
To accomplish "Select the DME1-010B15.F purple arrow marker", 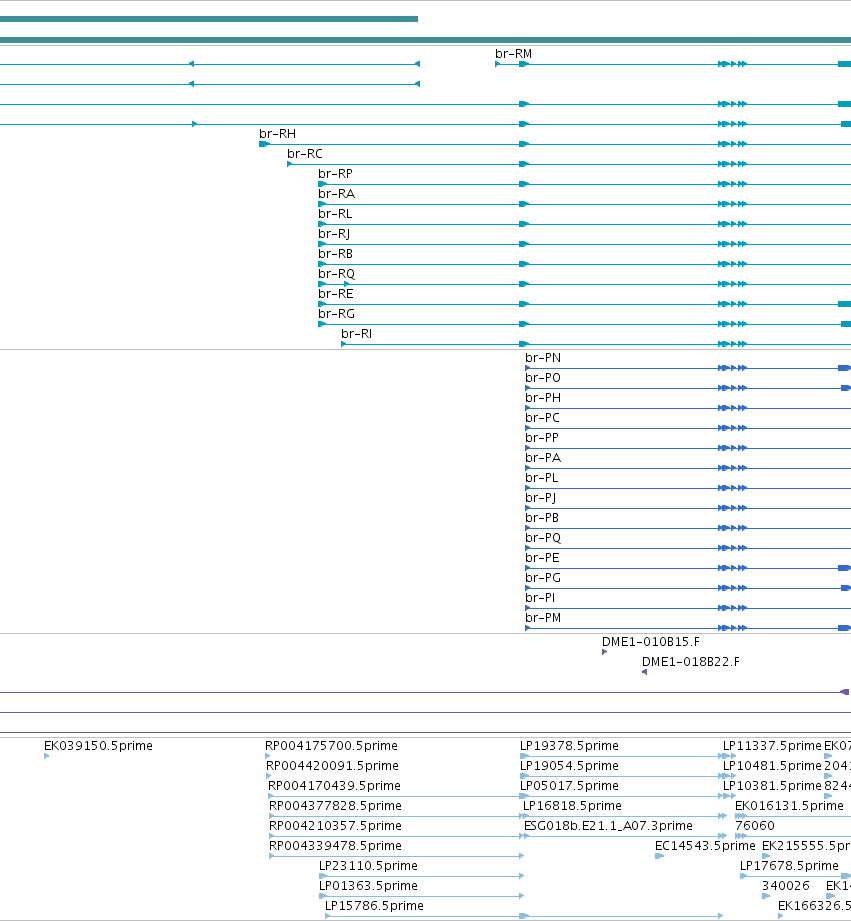I will pos(604,652).
